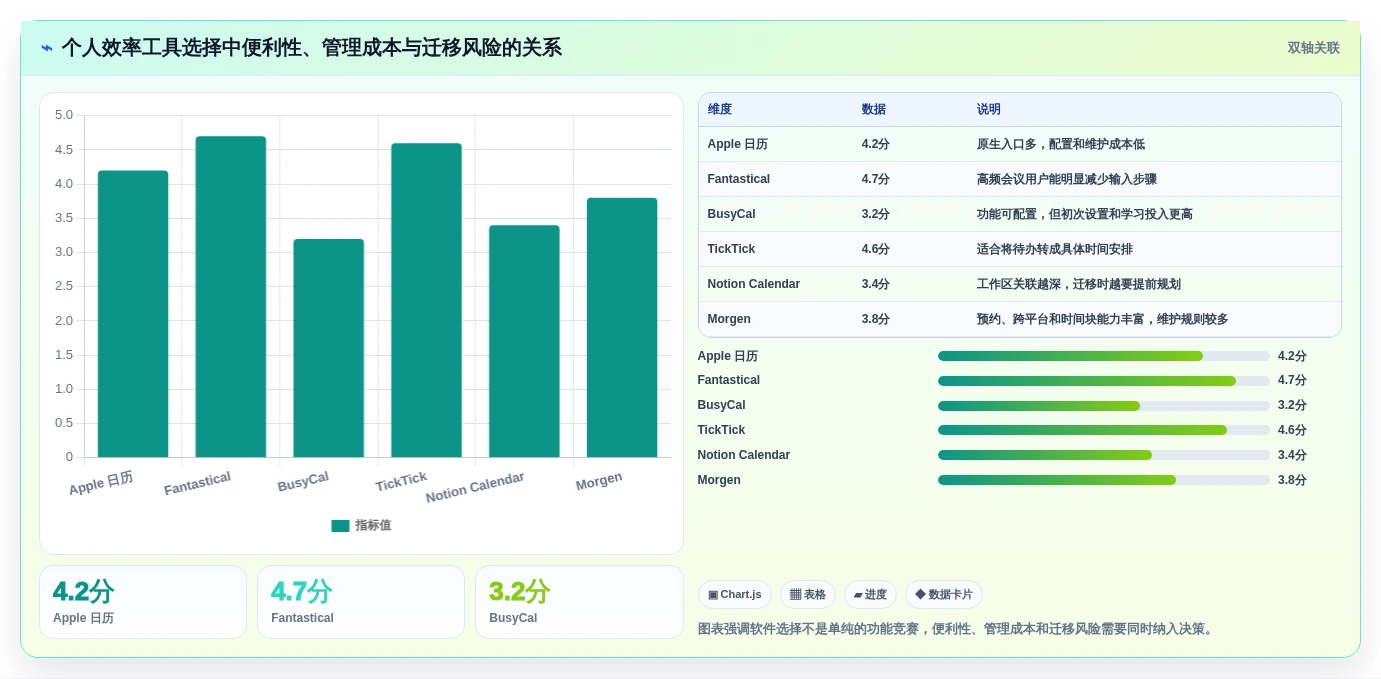Click the Chart.js tag chip
The image size is (1381, 679).
(x=735, y=594)
